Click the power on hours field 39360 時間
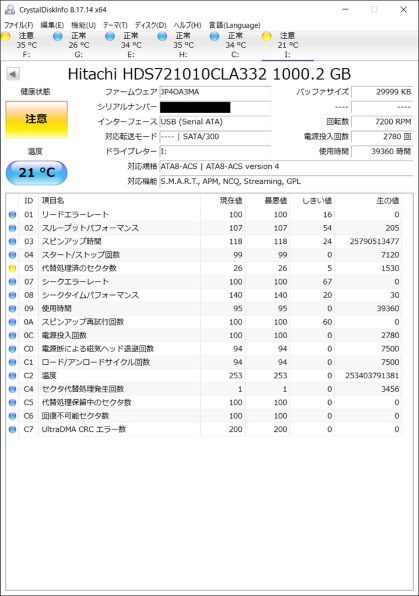The image size is (419, 596). tap(382, 152)
